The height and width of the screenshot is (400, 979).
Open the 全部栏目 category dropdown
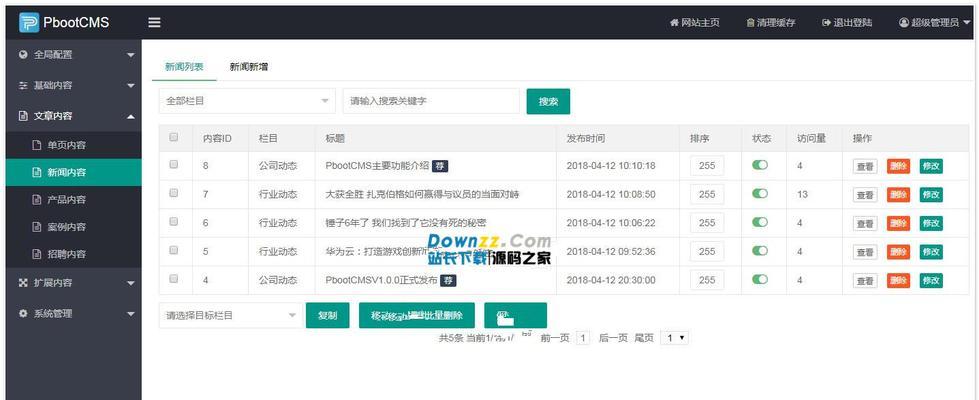coord(247,101)
